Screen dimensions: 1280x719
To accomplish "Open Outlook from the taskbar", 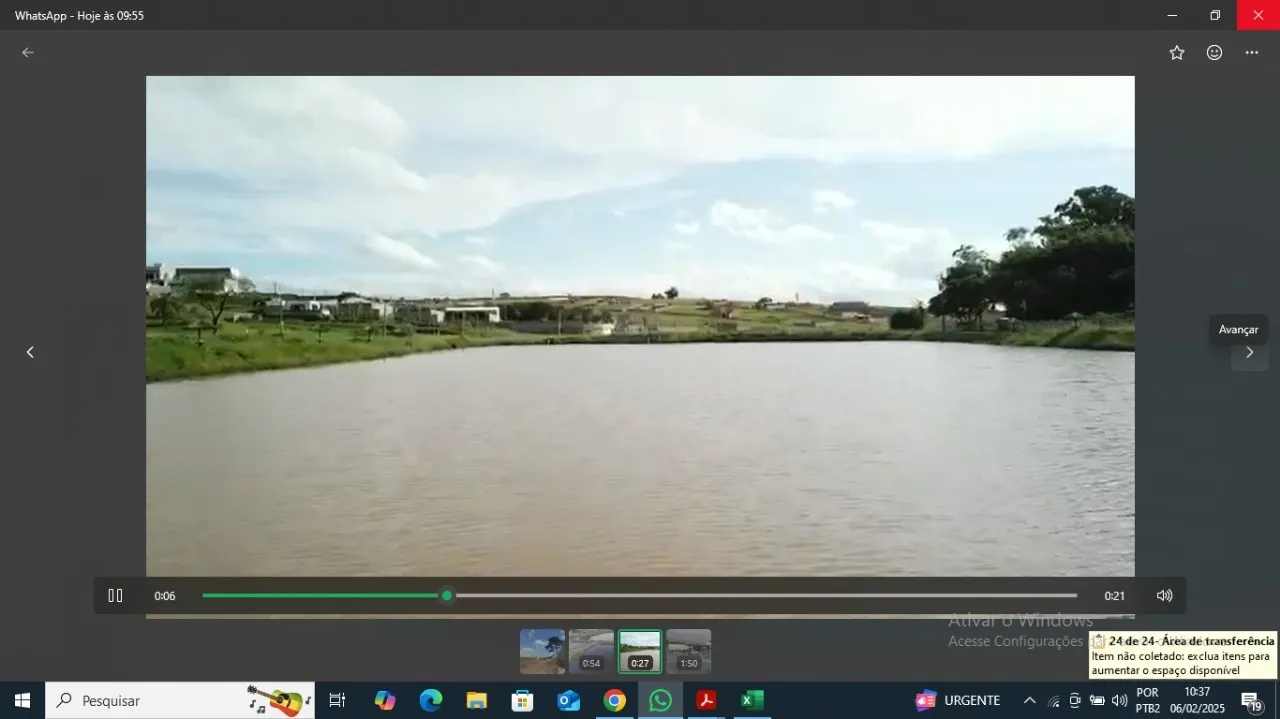I will [x=569, y=700].
